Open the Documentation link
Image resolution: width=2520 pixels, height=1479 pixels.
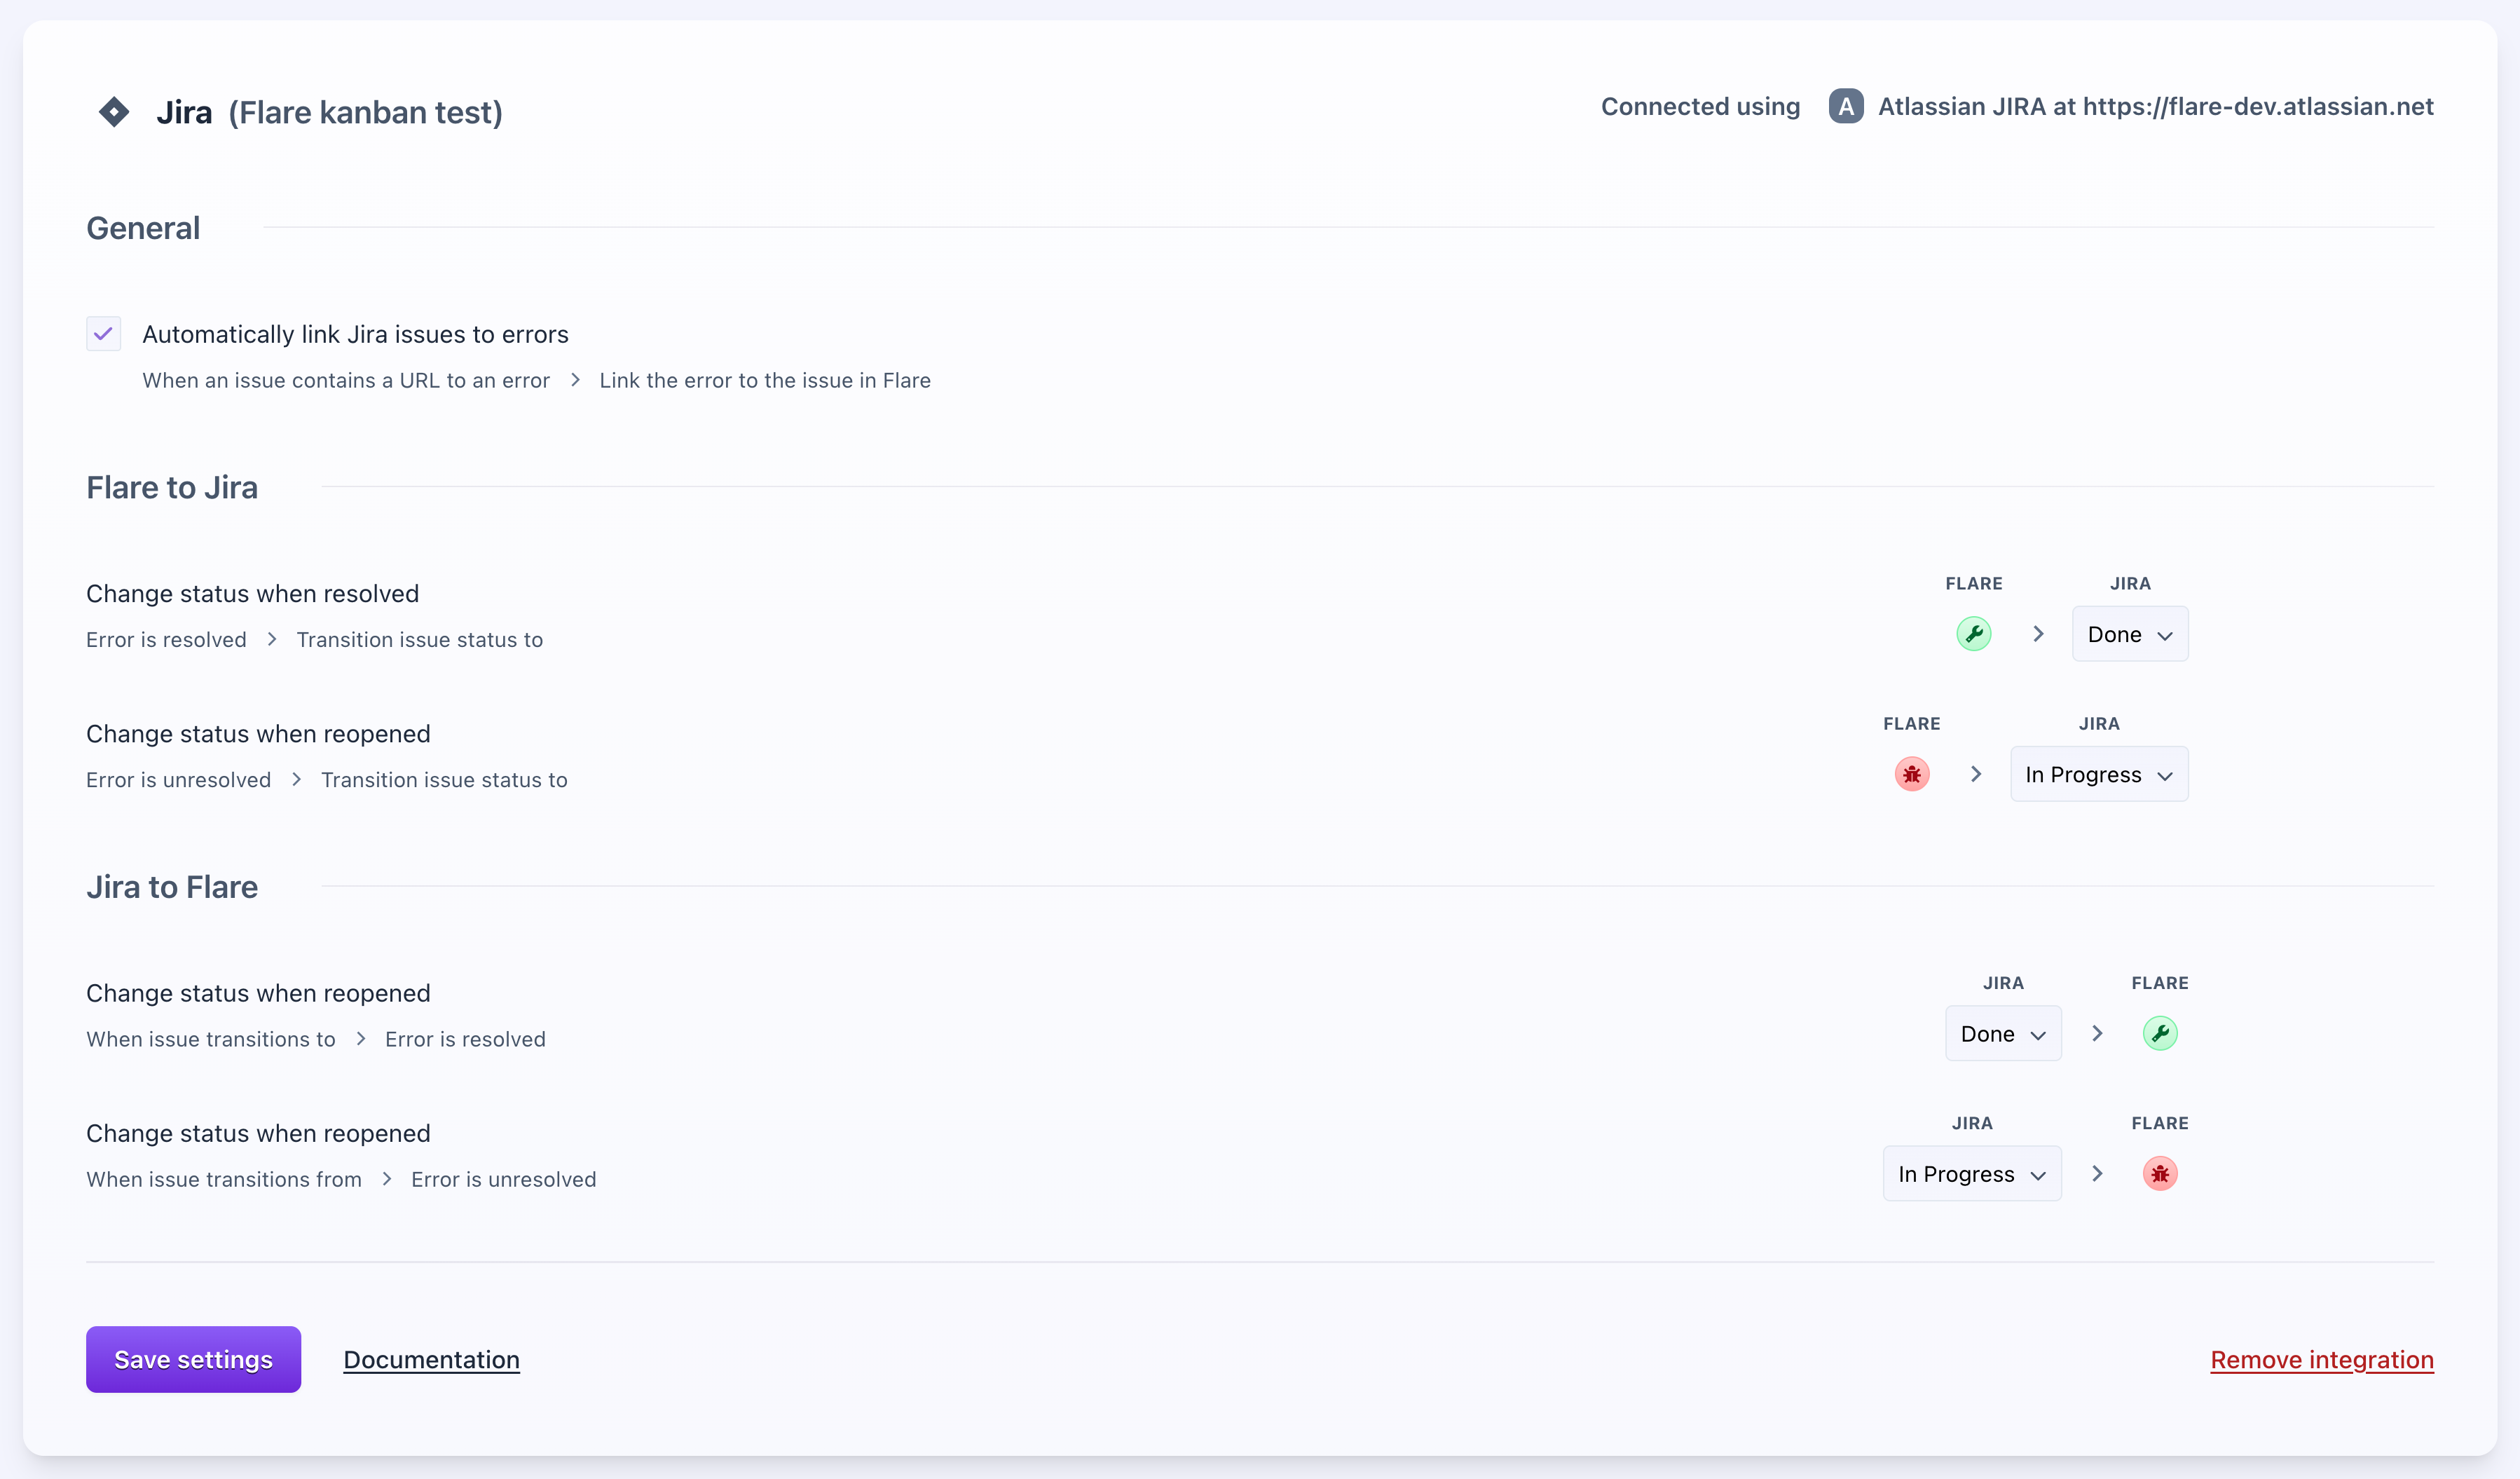431,1359
